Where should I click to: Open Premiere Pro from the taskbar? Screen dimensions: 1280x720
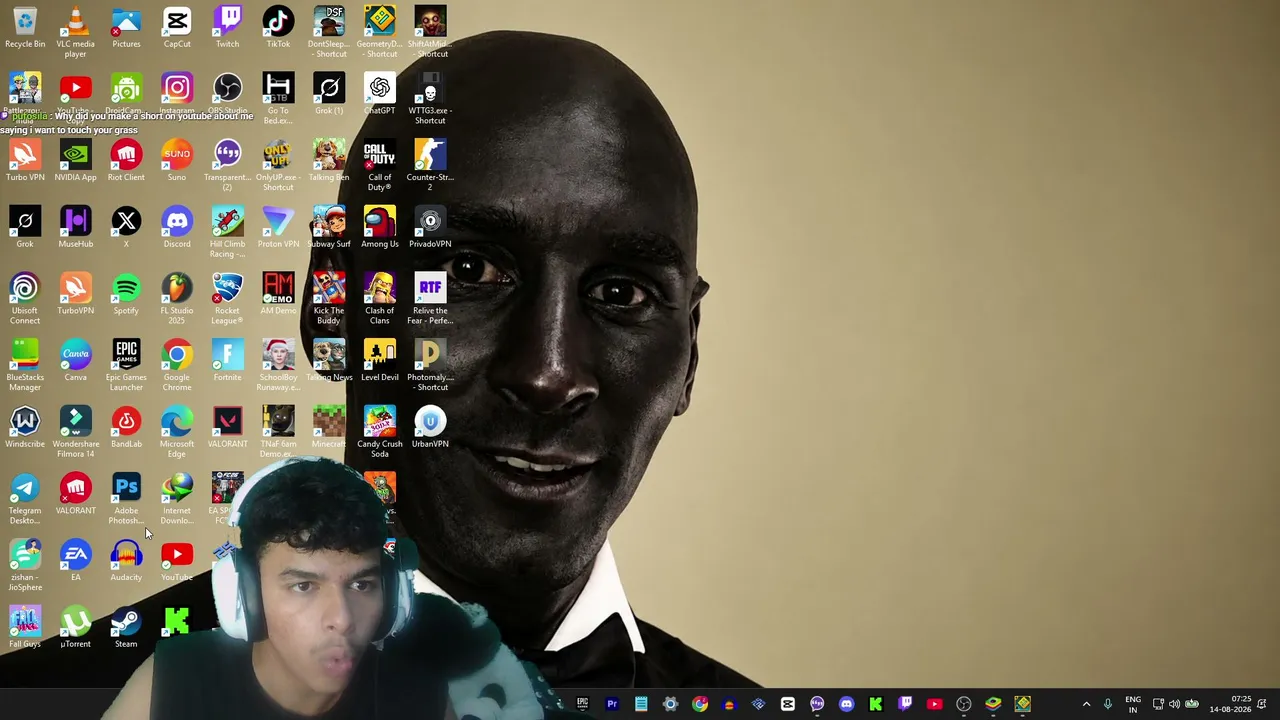coord(612,704)
